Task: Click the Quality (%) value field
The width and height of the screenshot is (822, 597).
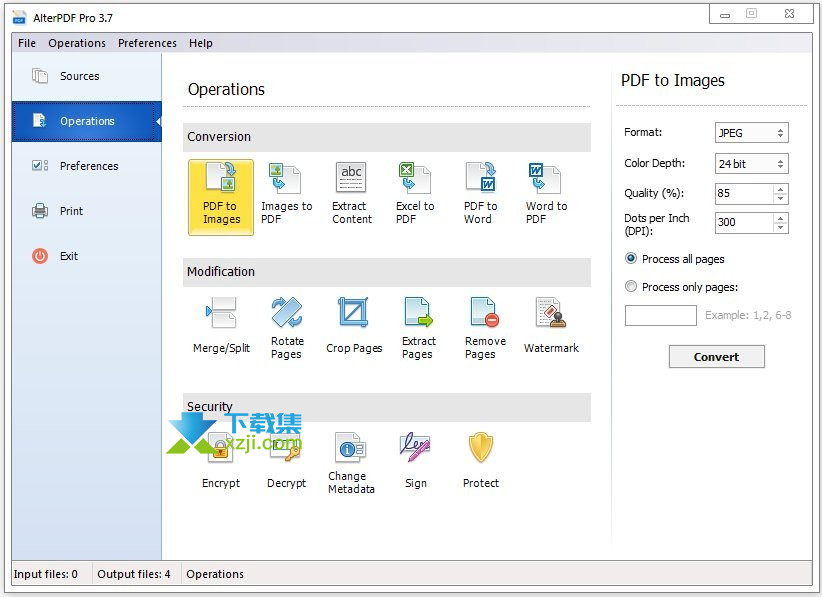Action: point(744,193)
